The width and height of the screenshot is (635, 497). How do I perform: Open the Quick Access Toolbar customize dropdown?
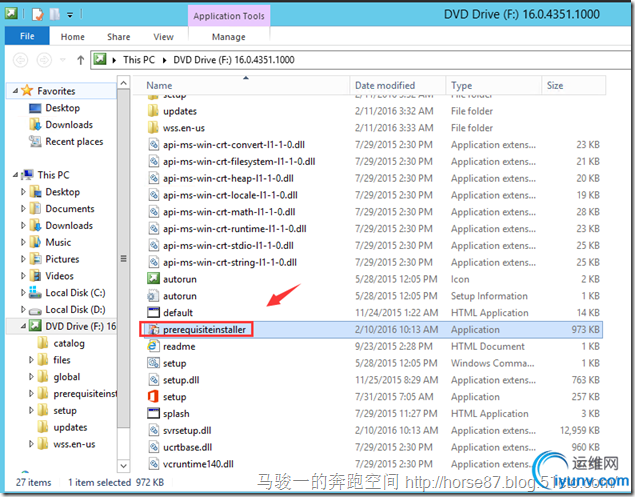pyautogui.click(x=70, y=15)
